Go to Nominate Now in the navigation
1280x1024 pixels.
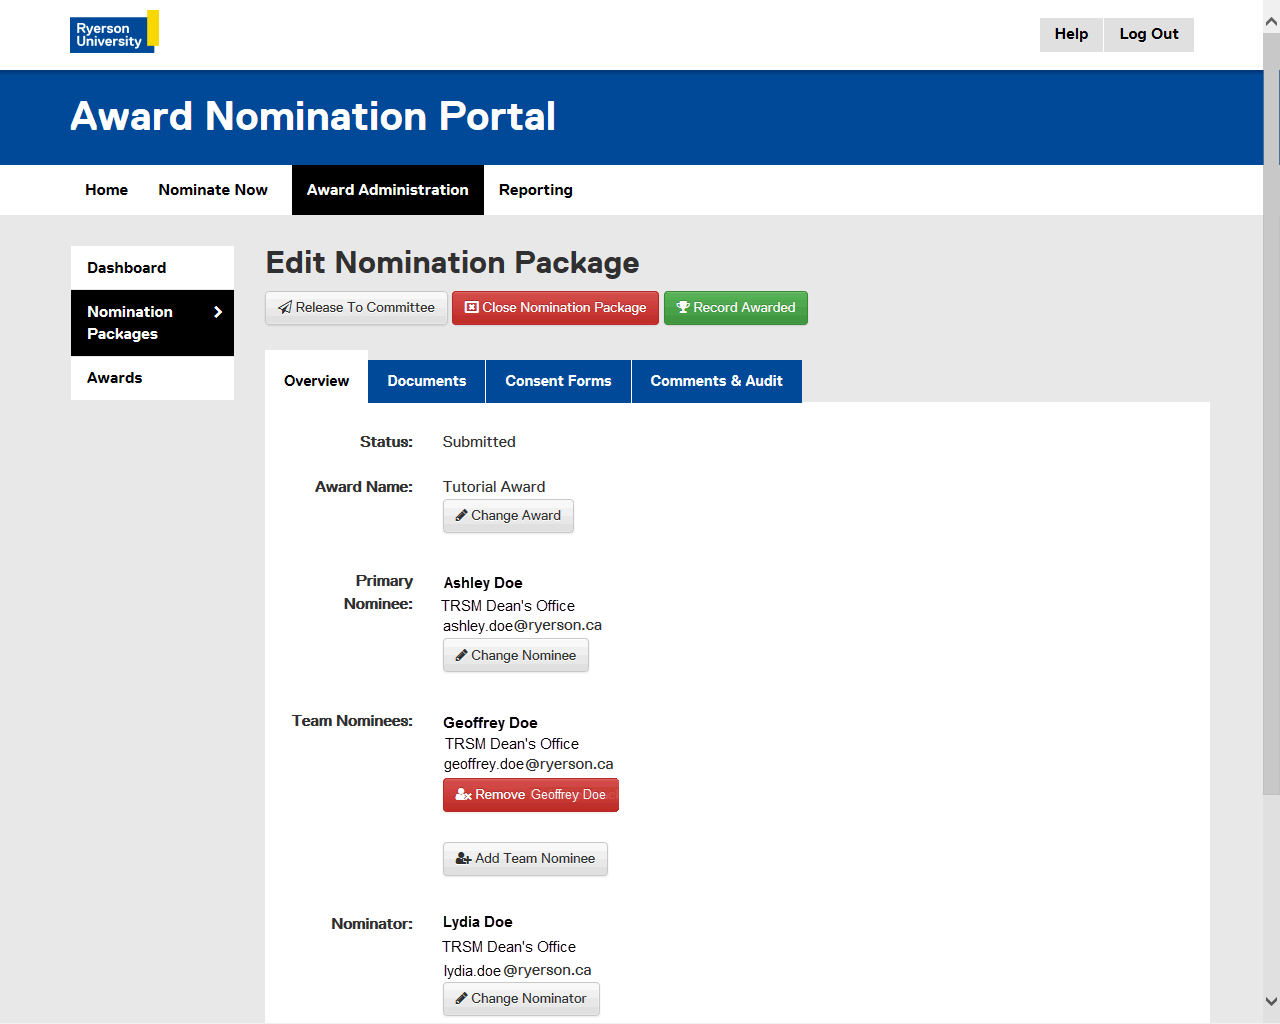click(213, 190)
